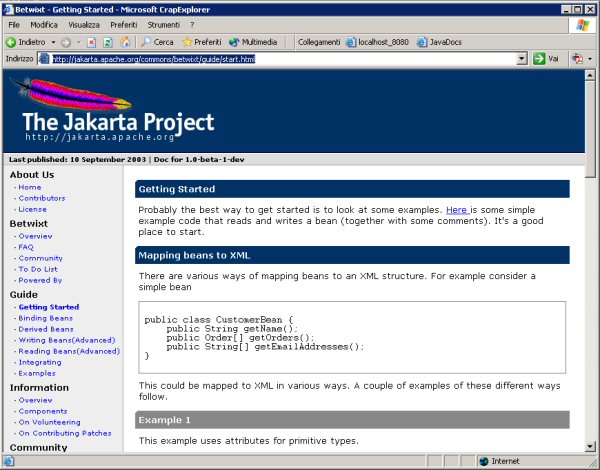Click the Here examples link
Image resolution: width=600 pixels, height=470 pixels.
click(x=457, y=210)
